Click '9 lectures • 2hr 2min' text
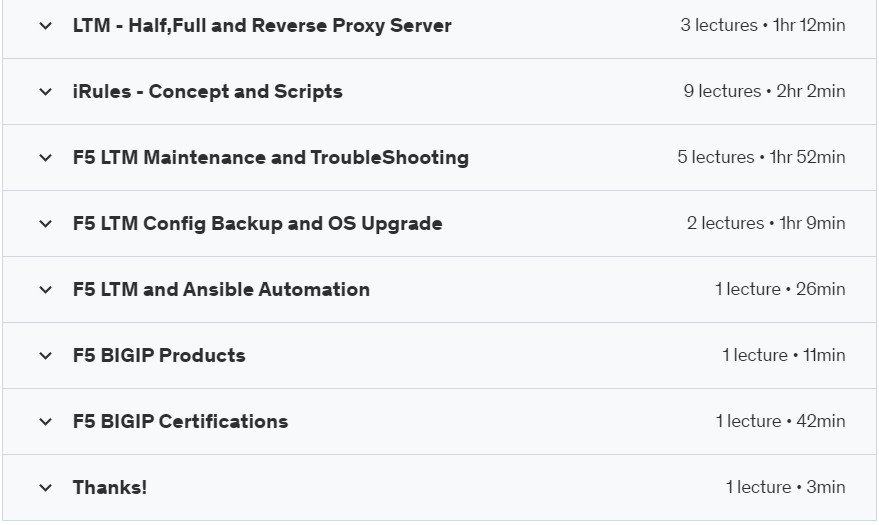Image resolution: width=879 pixels, height=525 pixels. [x=764, y=91]
